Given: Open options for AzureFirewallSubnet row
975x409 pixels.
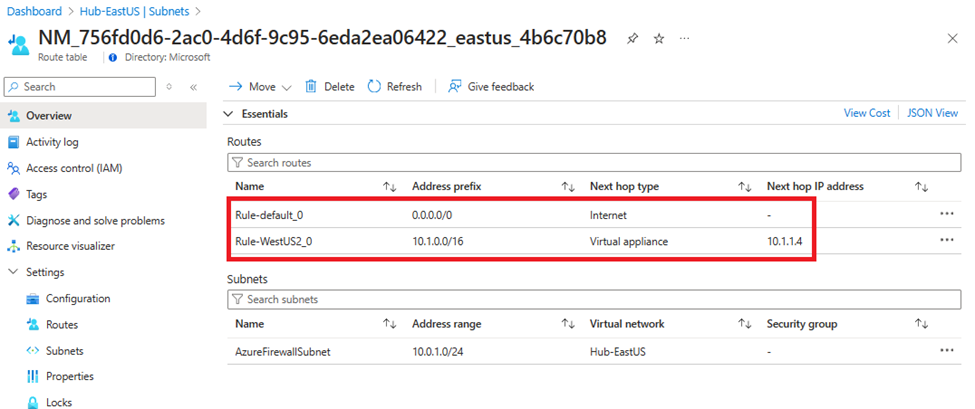Looking at the screenshot, I should 946,351.
